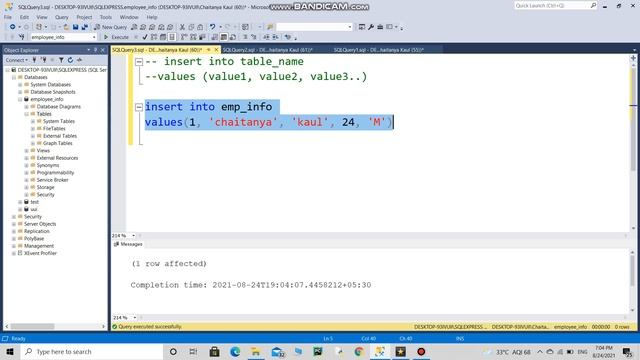Open the notification center icon
Viewport: 640px width, 360px height.
click(627, 351)
